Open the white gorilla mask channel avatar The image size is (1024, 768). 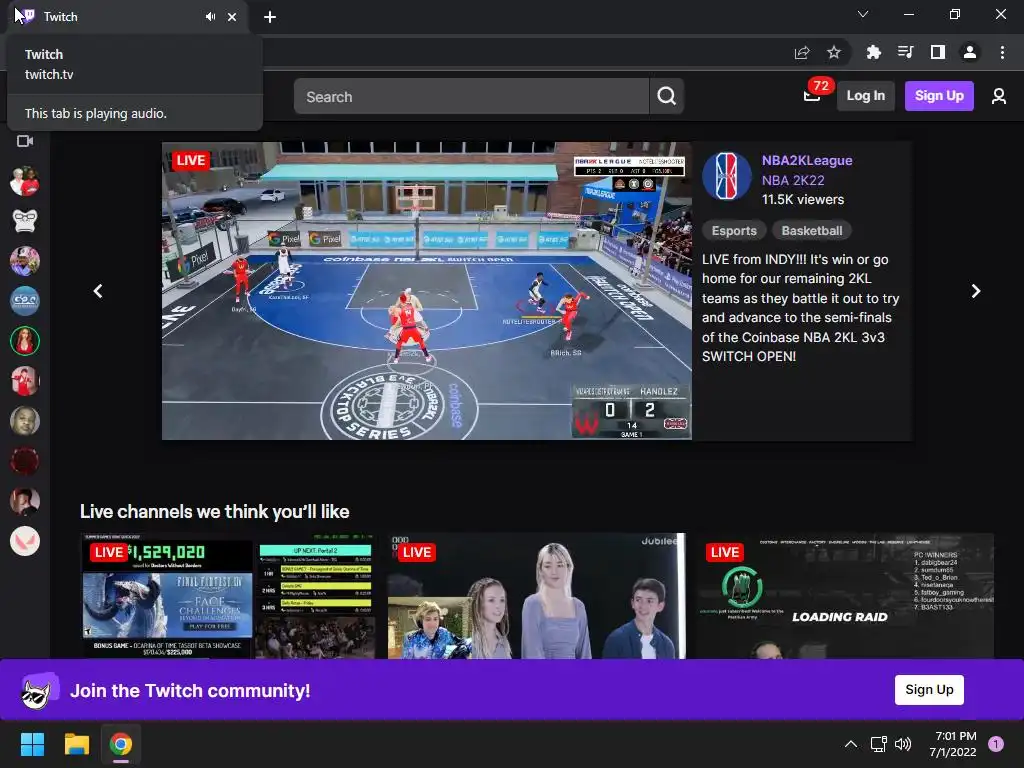25,221
